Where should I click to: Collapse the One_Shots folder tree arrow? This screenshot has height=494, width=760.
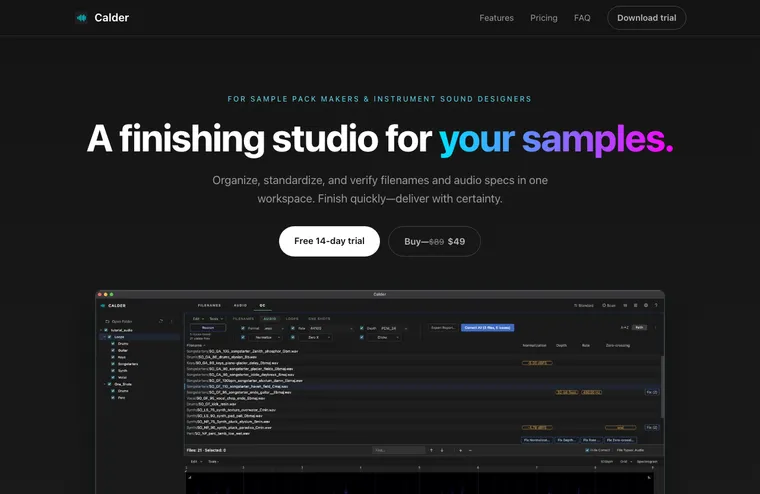click(104, 384)
